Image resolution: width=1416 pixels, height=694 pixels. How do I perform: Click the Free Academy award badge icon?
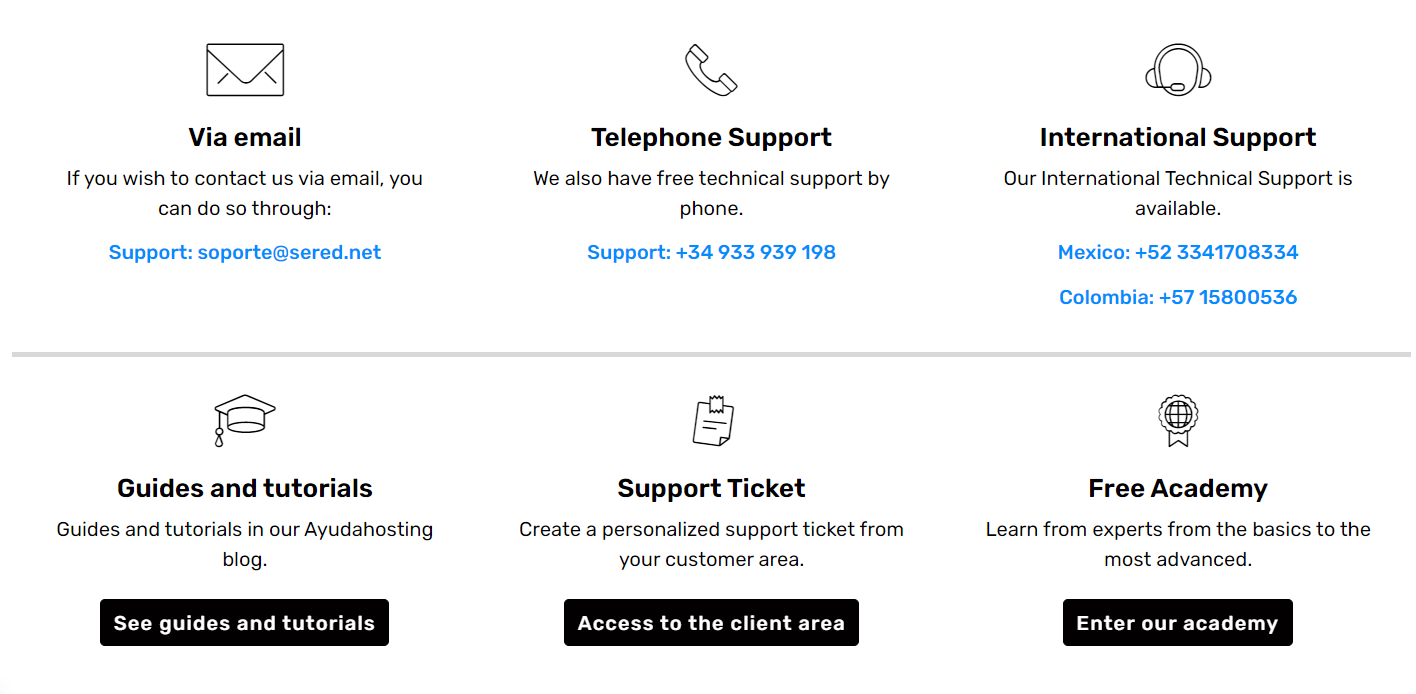1178,420
